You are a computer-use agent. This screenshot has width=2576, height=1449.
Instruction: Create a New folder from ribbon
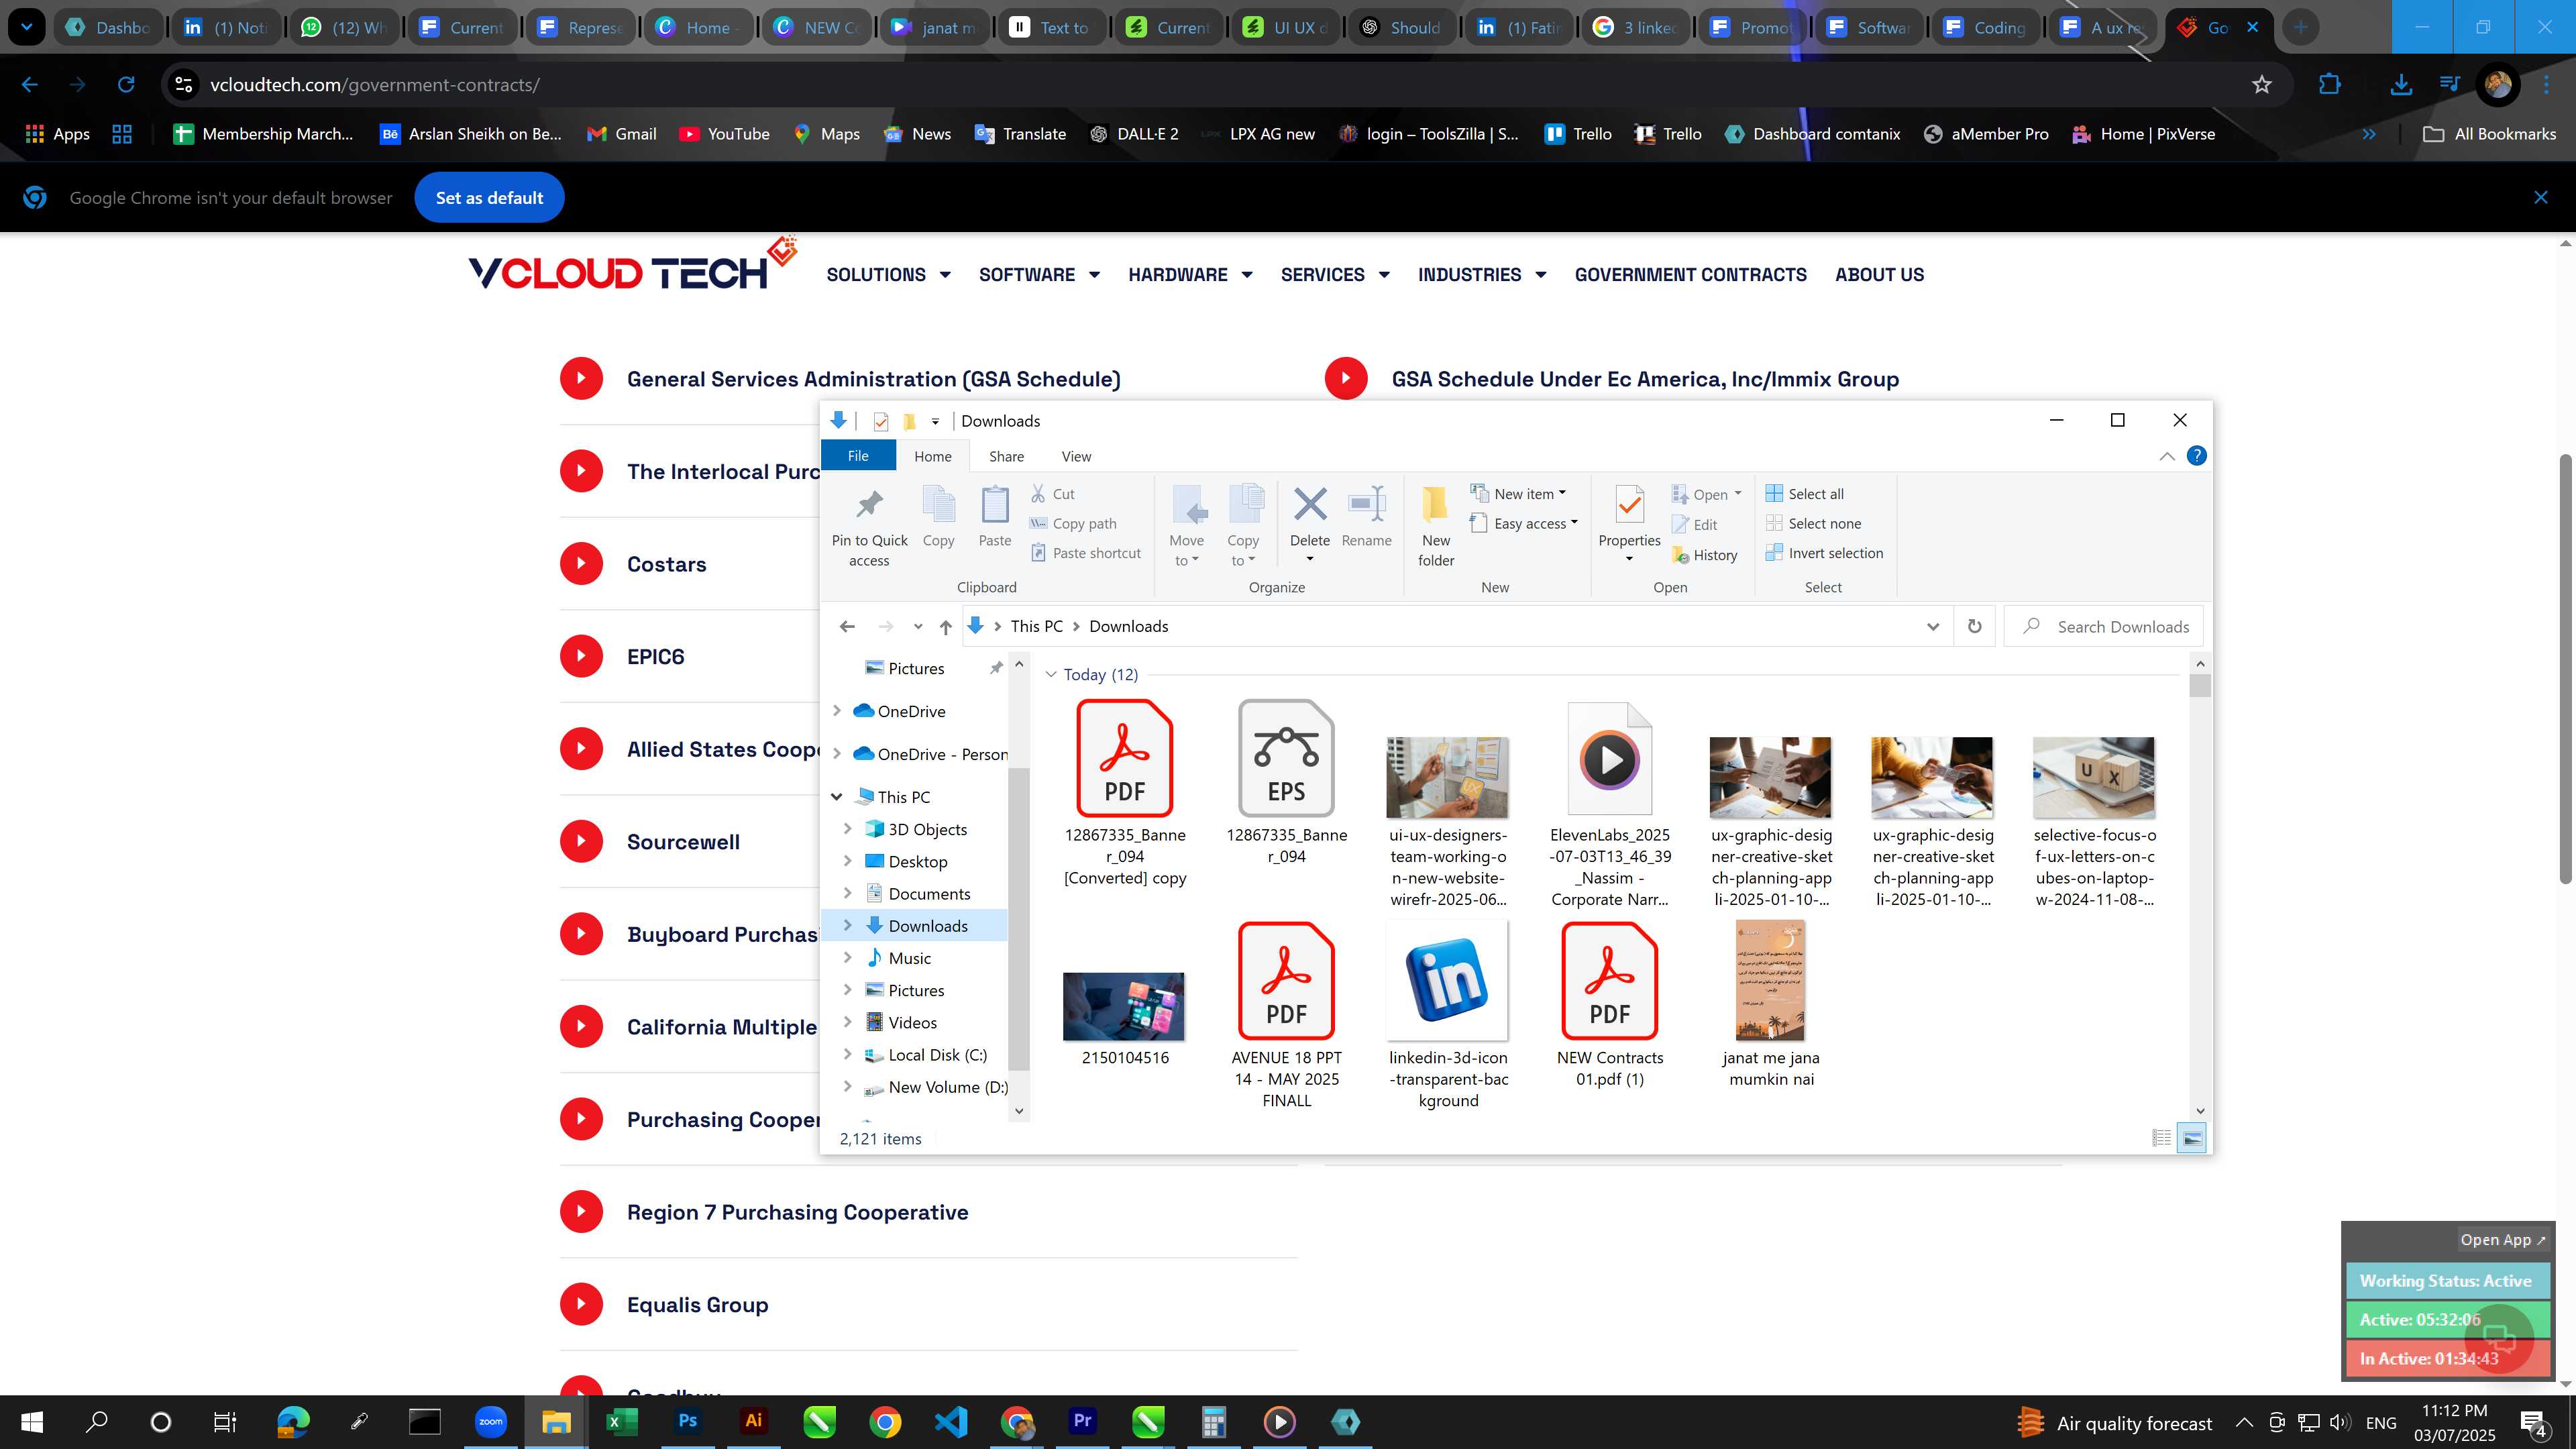tap(1436, 527)
